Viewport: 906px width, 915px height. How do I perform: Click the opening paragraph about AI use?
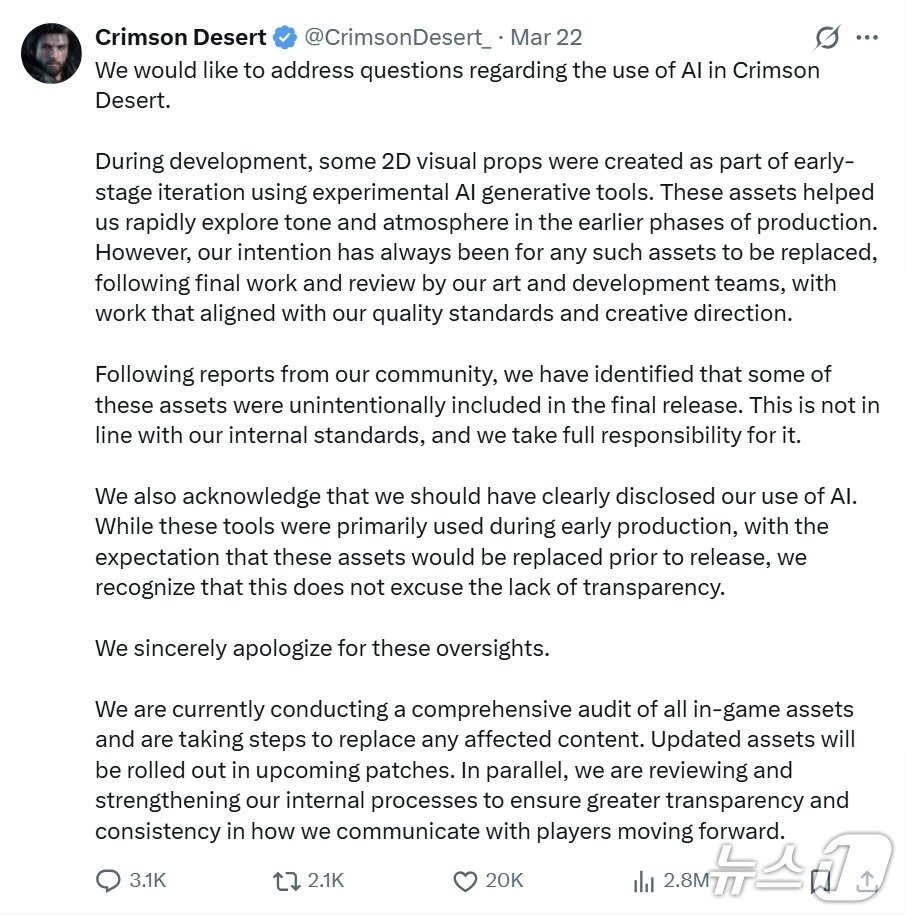(457, 86)
